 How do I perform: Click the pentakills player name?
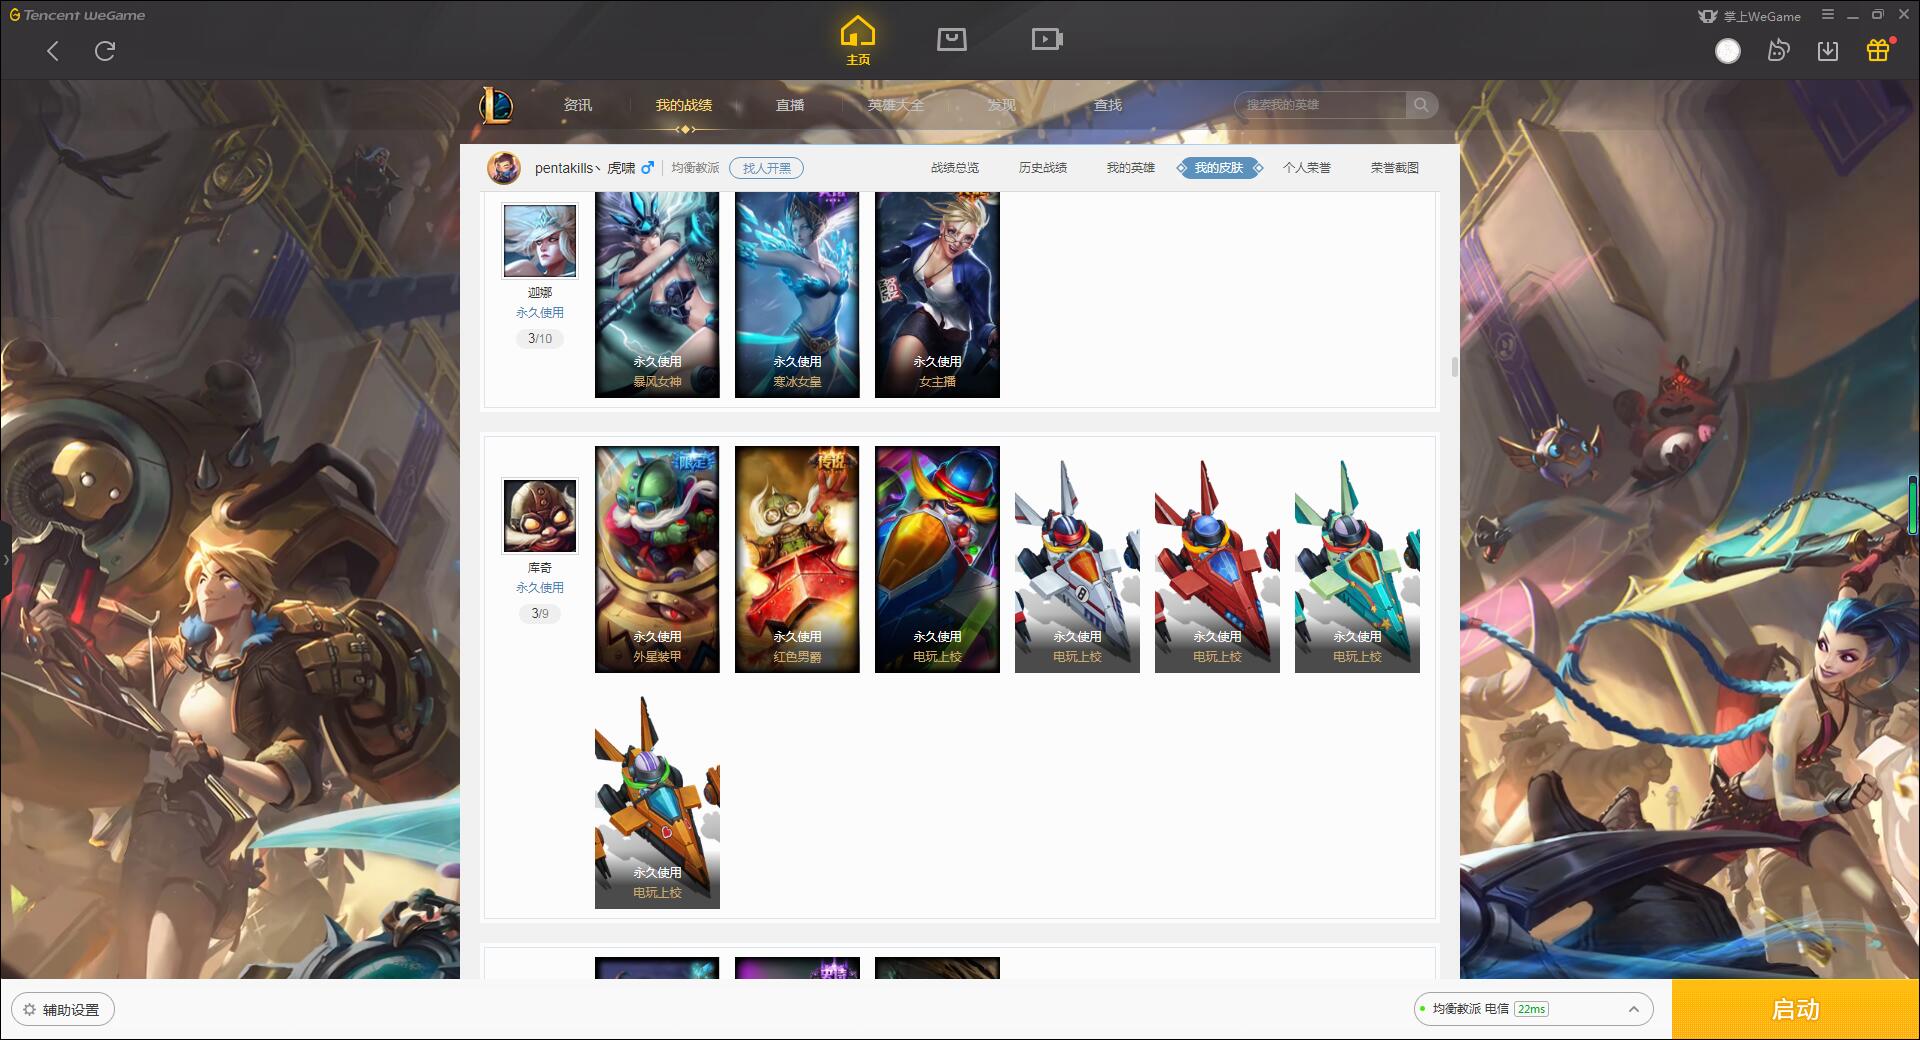(x=585, y=168)
